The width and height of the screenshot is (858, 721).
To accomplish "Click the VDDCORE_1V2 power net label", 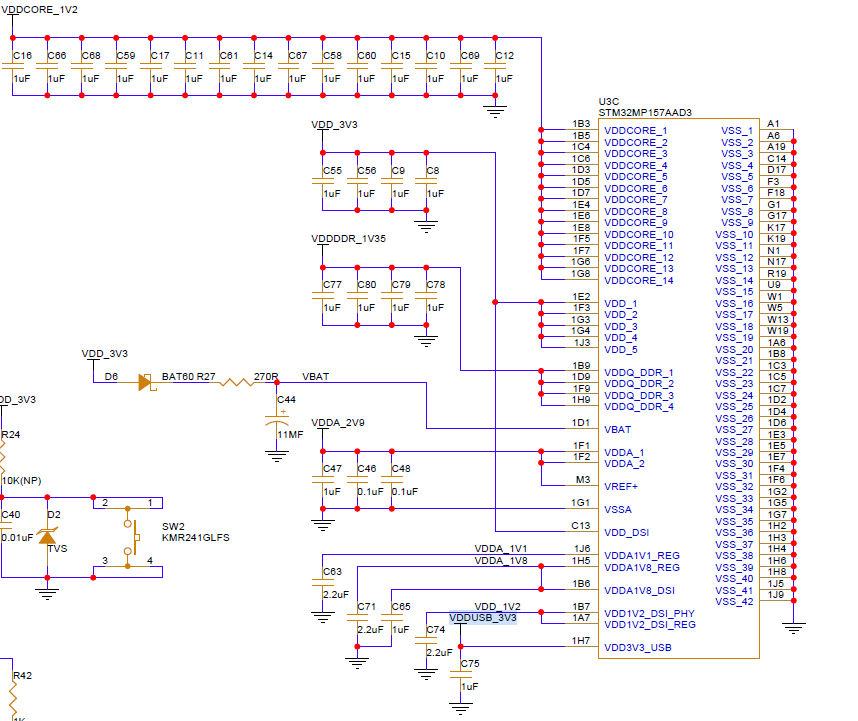I will click(39, 9).
